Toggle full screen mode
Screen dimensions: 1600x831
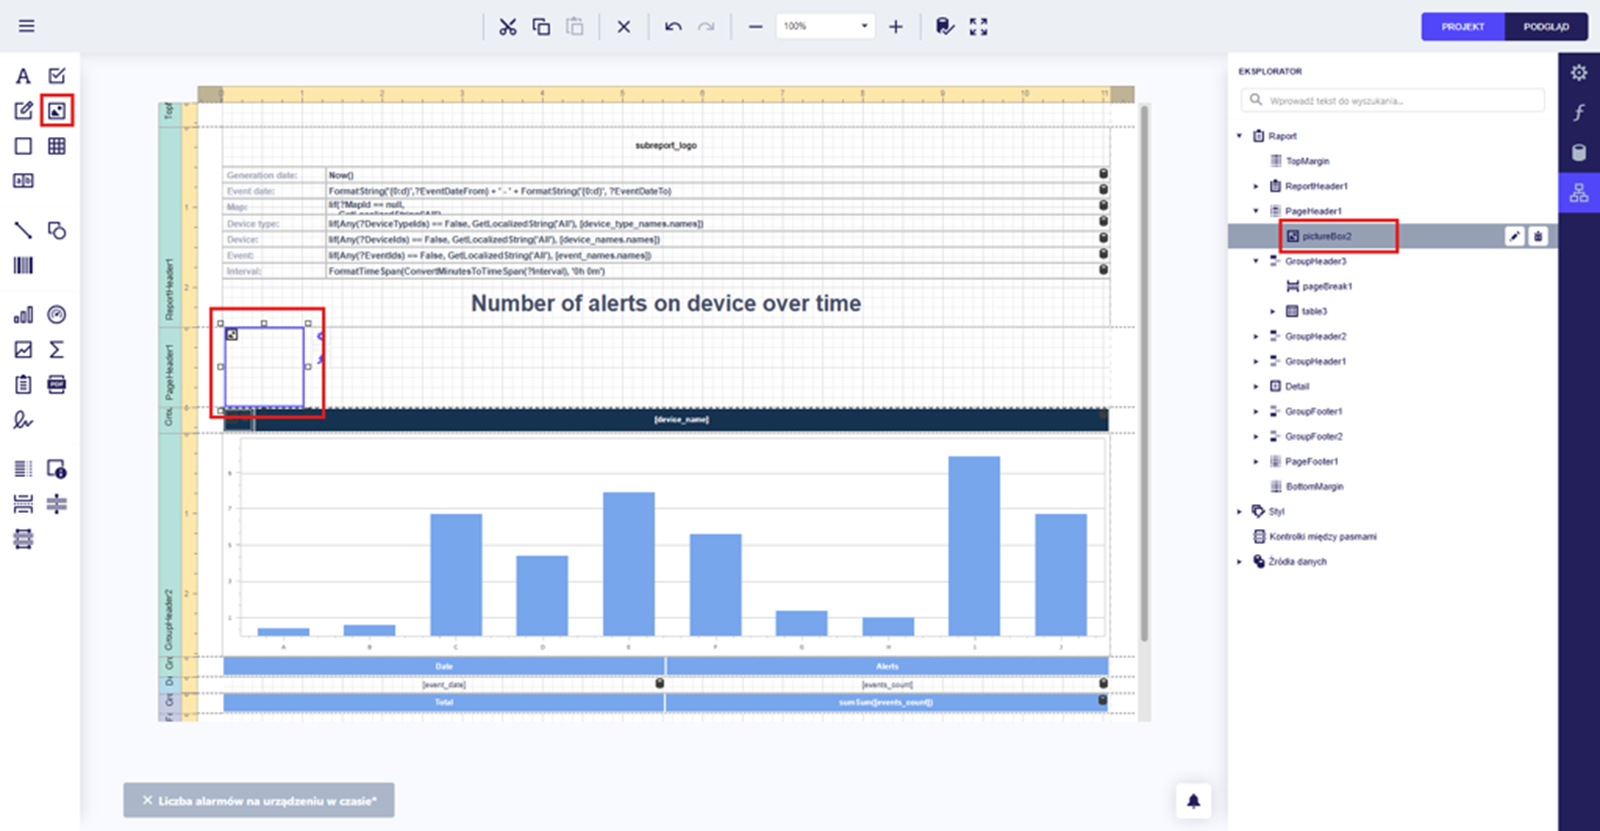coord(978,27)
